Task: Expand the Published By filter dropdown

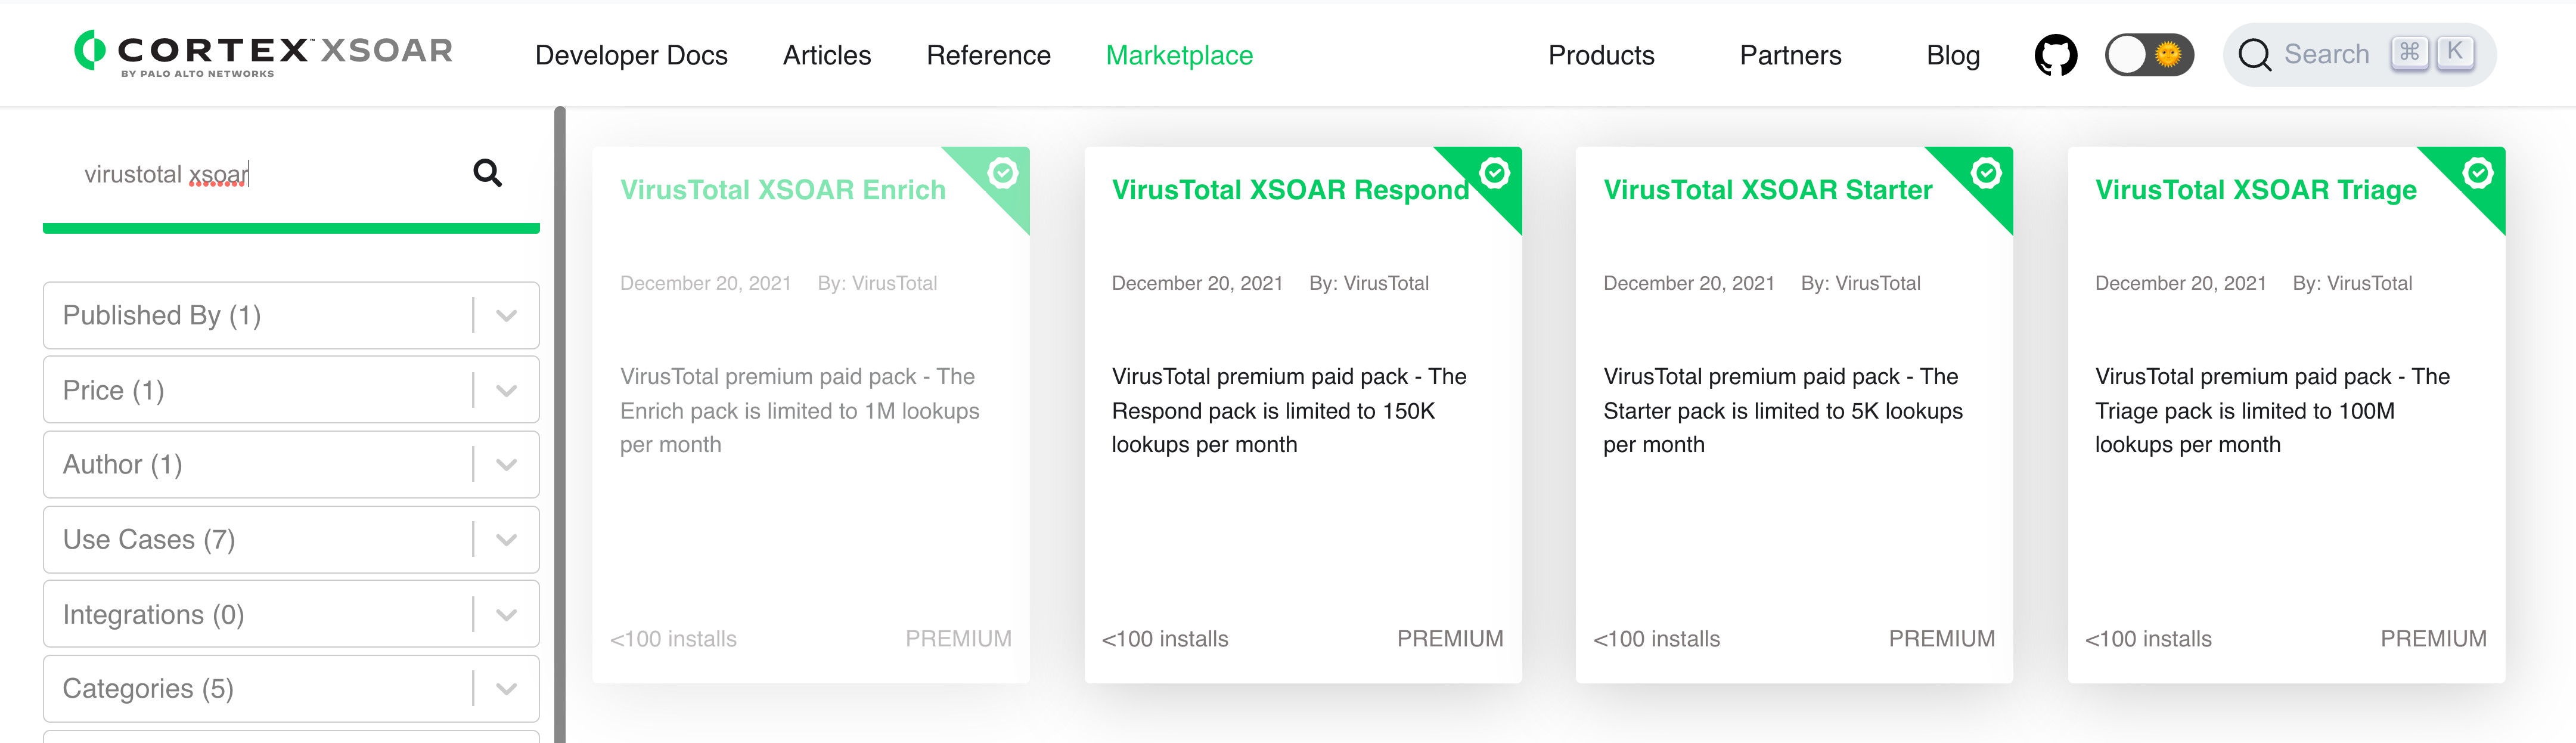Action: [506, 316]
